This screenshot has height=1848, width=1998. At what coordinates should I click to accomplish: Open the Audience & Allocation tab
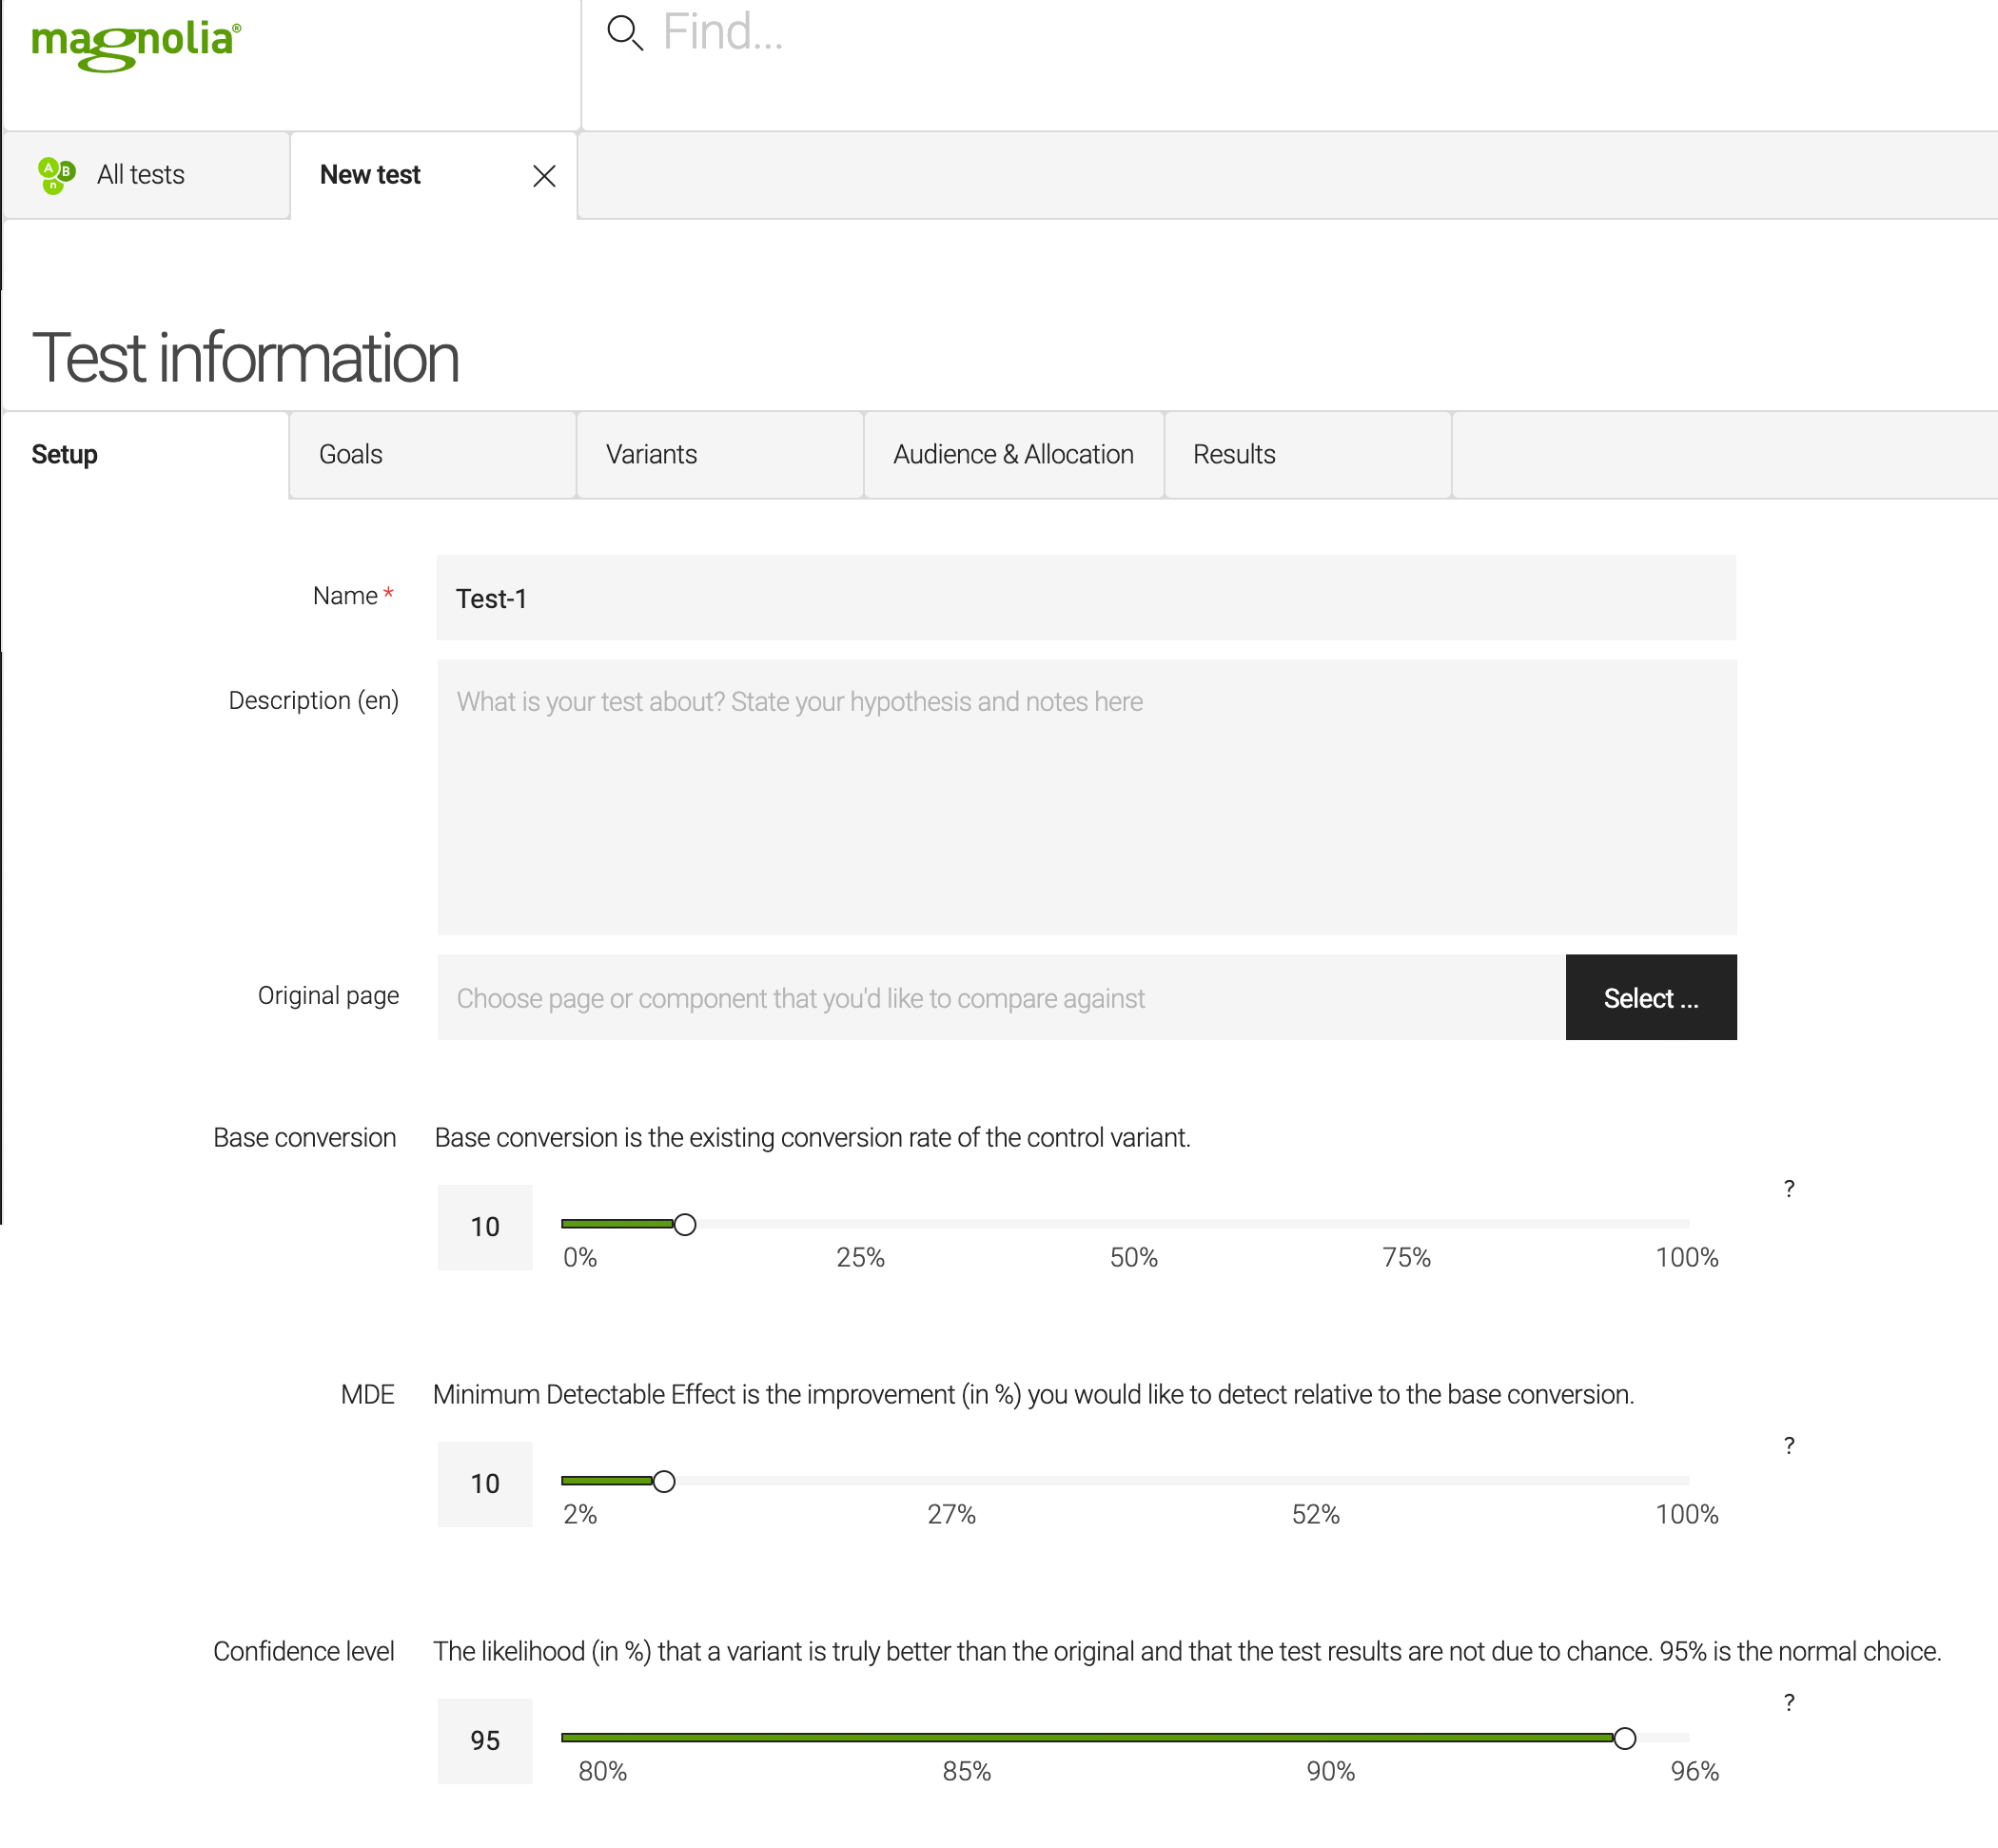pyautogui.click(x=1013, y=454)
